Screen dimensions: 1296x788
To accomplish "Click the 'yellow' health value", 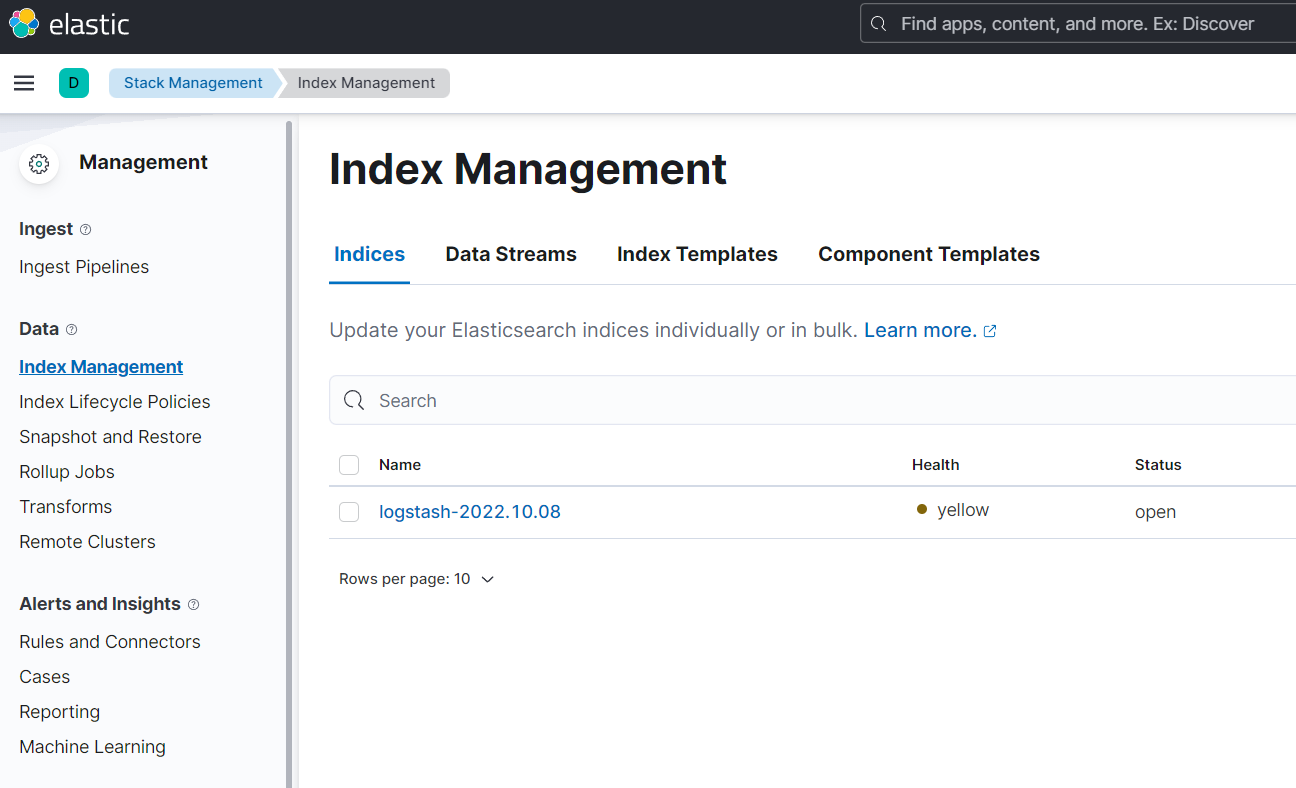I will click(963, 510).
